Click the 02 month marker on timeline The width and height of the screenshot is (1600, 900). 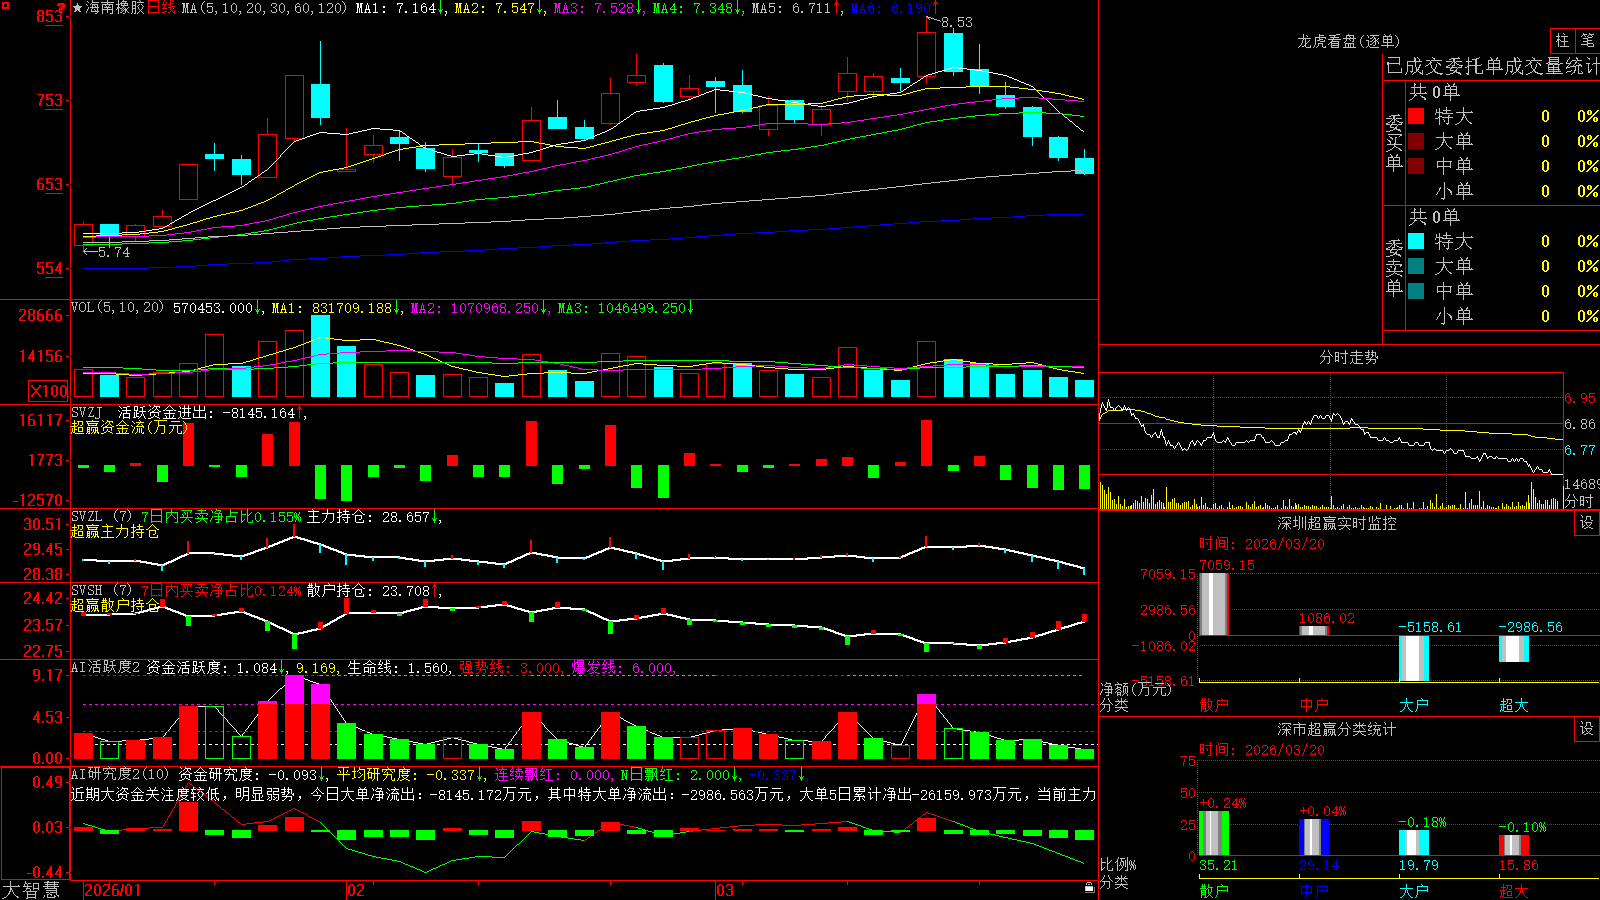click(x=355, y=890)
